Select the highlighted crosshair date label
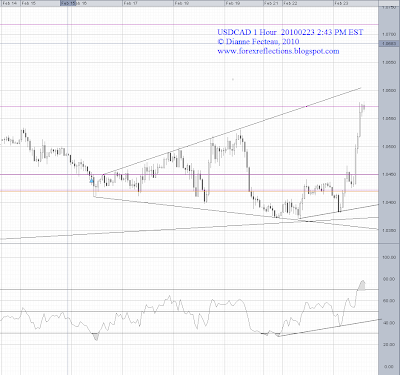This screenshot has height=375, width=400. tap(68, 3)
